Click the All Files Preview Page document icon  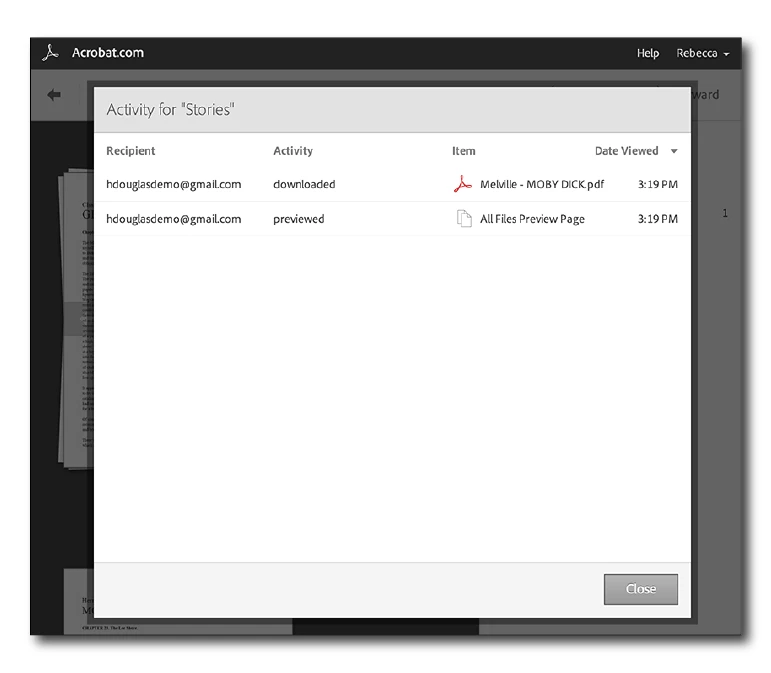pyautogui.click(x=464, y=219)
